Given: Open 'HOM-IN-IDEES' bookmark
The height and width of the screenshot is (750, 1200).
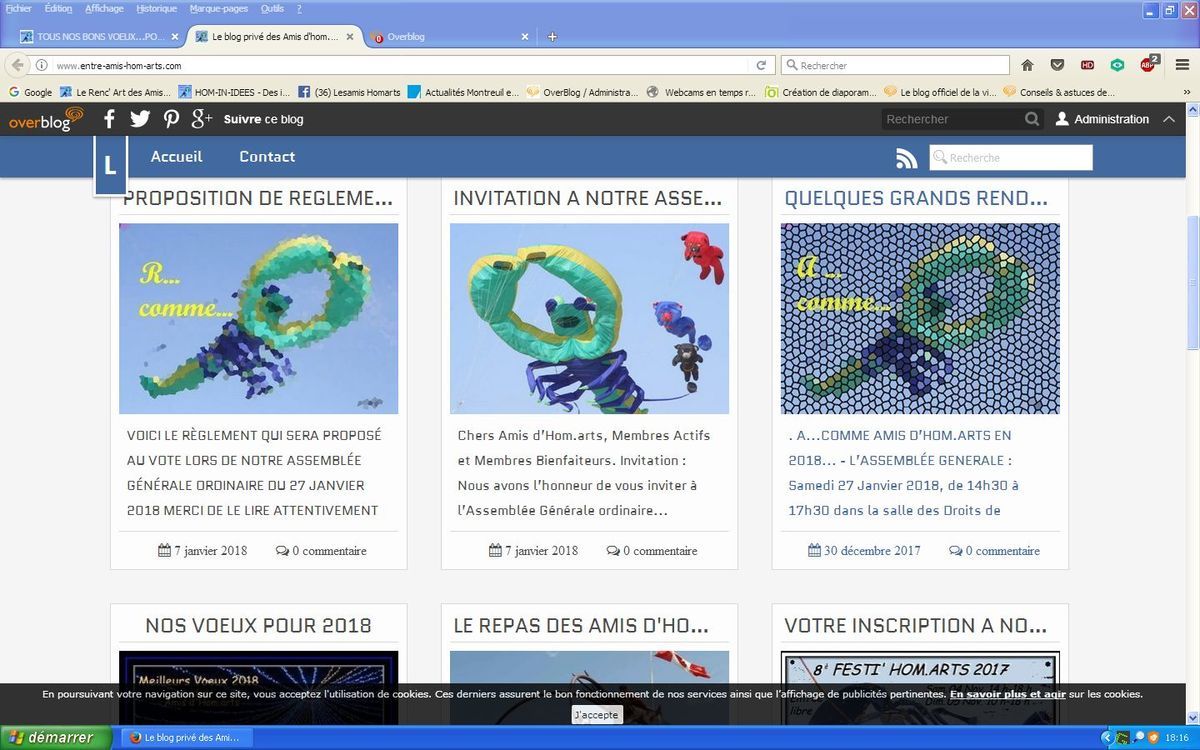Looking at the screenshot, I should (235, 92).
